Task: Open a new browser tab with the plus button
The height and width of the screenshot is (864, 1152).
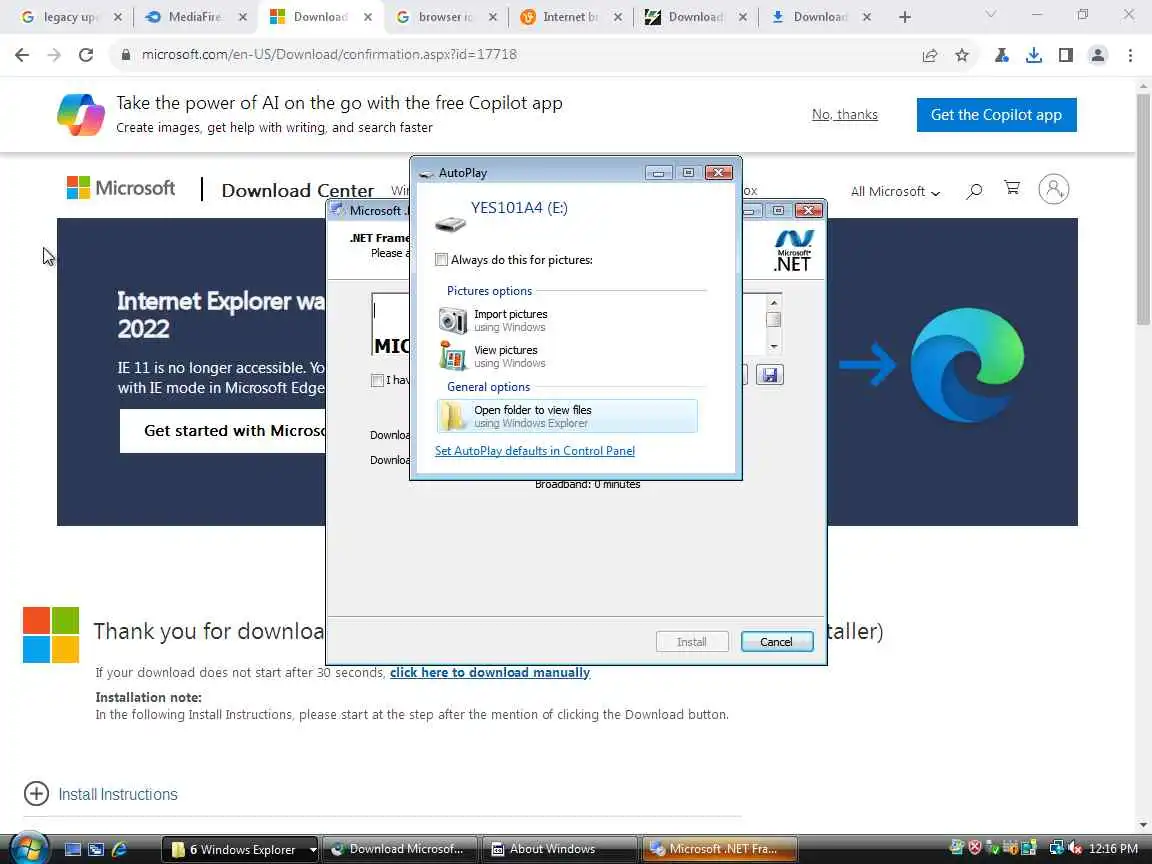Action: (x=905, y=17)
